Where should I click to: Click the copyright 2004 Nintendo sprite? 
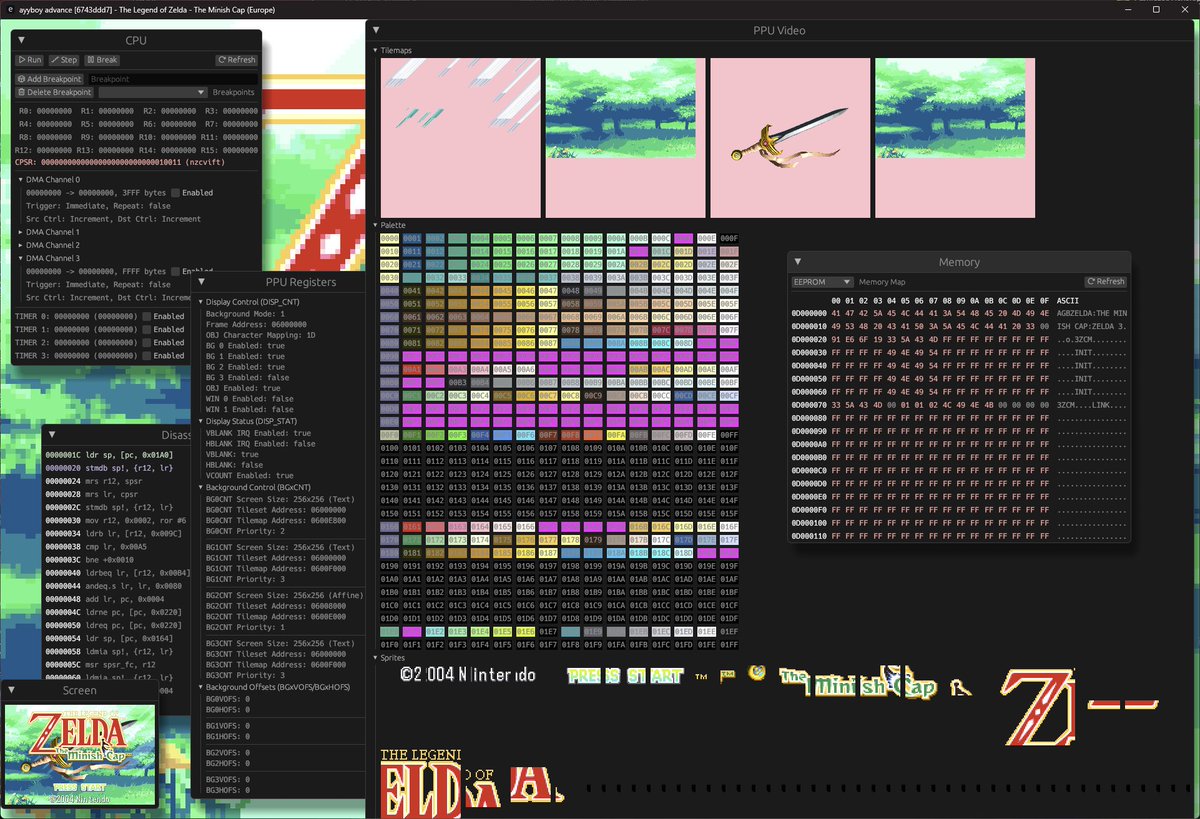click(x=468, y=675)
